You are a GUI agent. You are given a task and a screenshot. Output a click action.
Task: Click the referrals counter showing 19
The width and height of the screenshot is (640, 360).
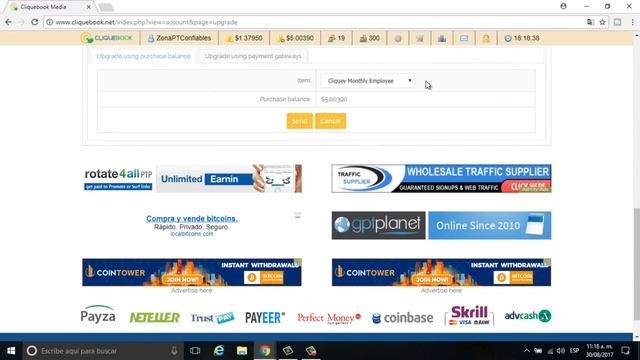click(337, 38)
